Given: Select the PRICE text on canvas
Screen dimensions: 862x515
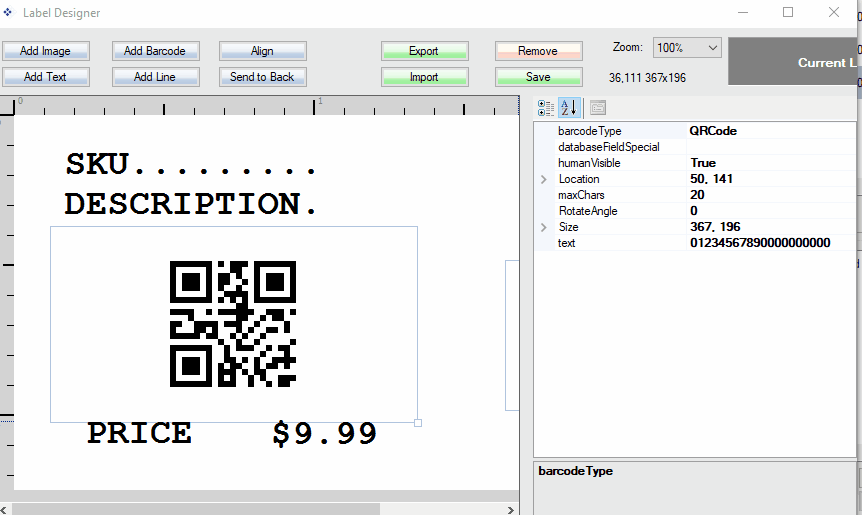Looking at the screenshot, I should tap(139, 433).
